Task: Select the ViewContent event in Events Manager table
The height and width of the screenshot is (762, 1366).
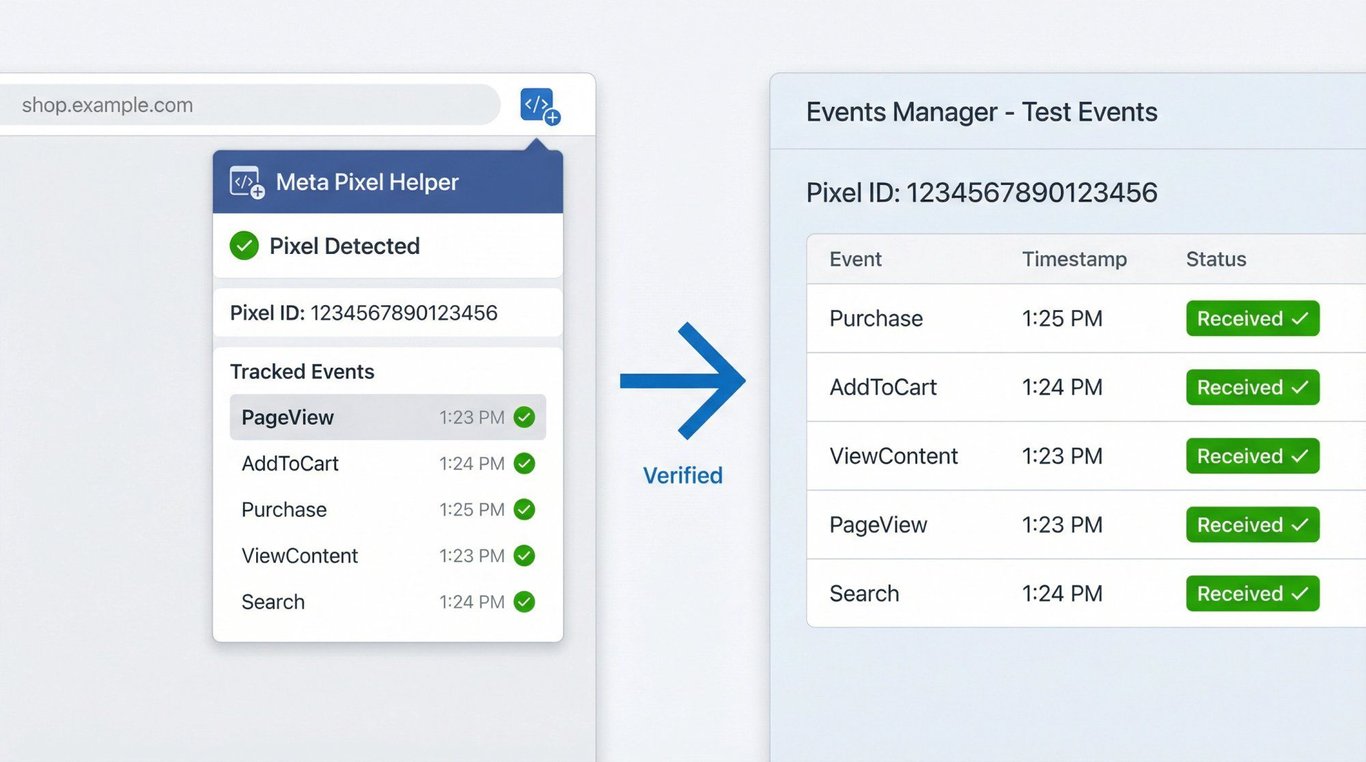Action: tap(894, 457)
